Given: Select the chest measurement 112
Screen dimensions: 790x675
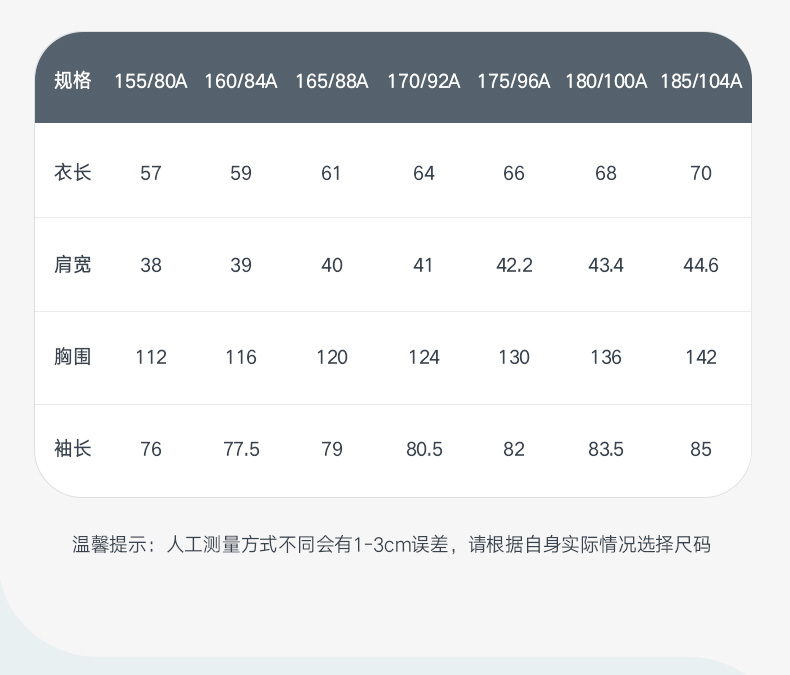Looking at the screenshot, I should [x=151, y=357].
